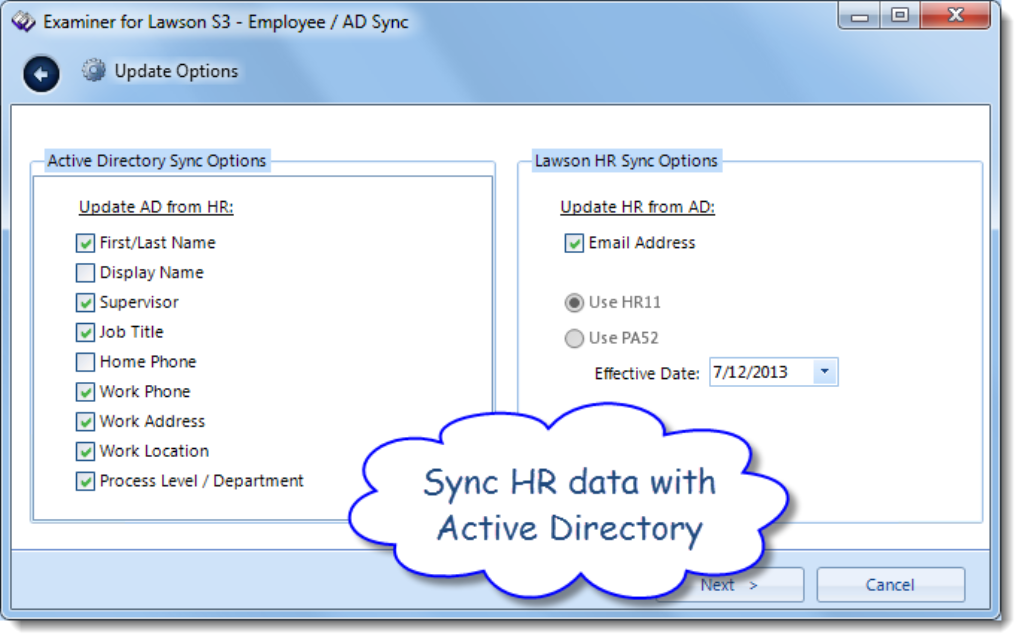Select the Use HR11 radio button

pyautogui.click(x=574, y=302)
